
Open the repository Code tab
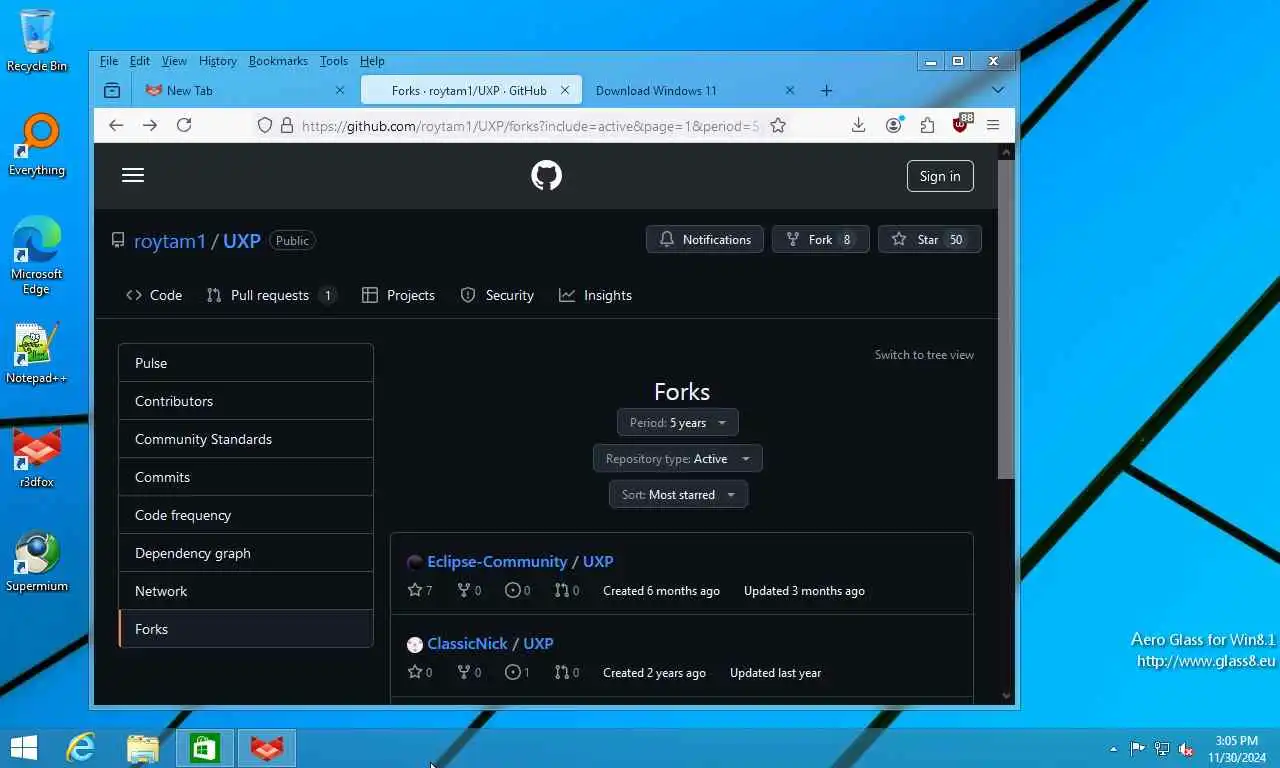tap(154, 295)
